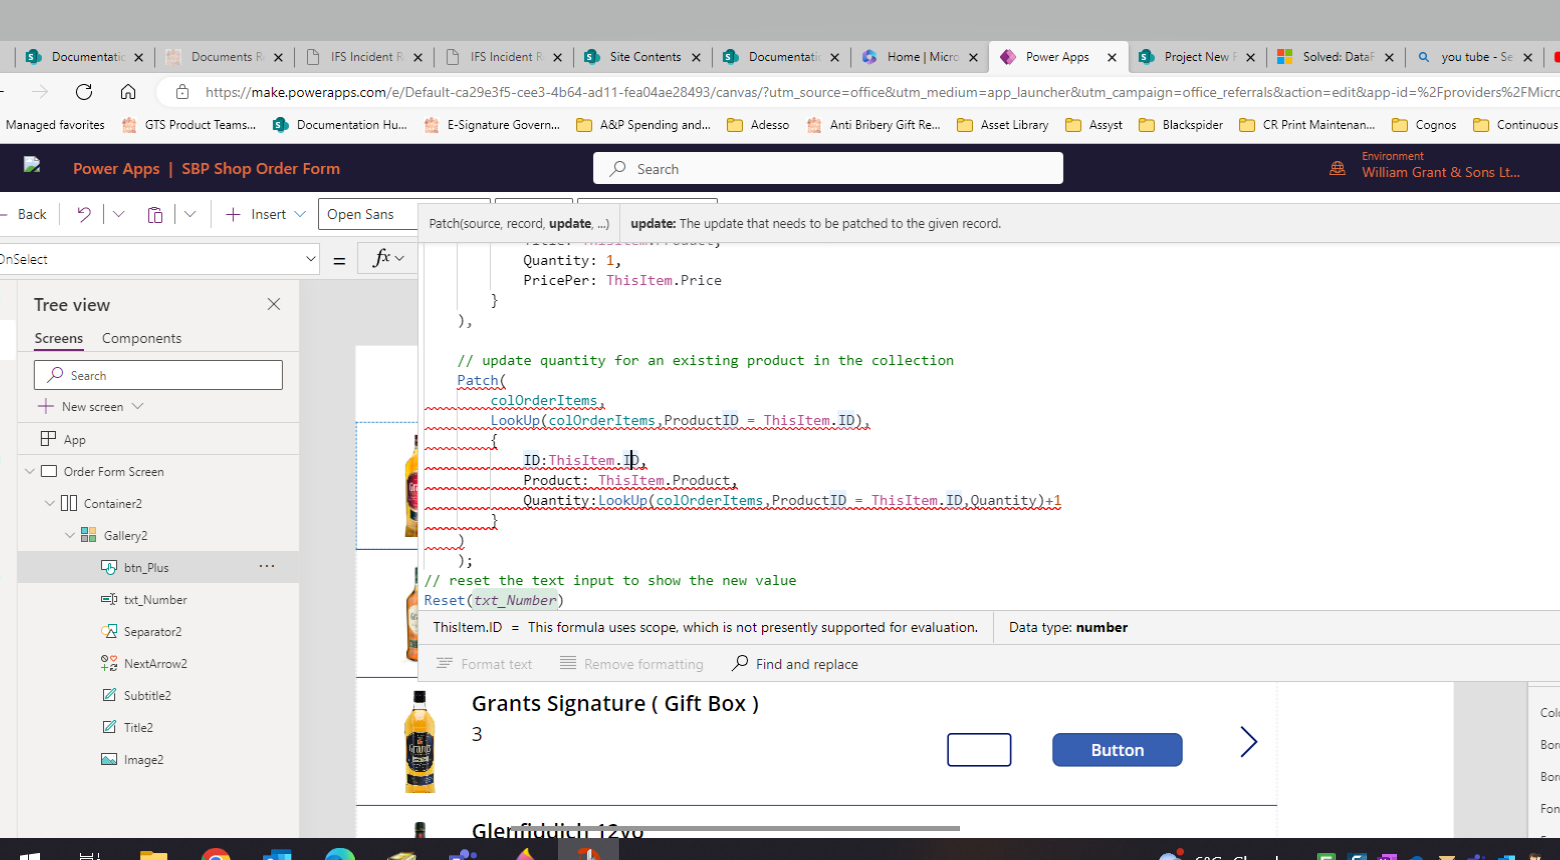Click the Paste clipboard icon
Screen dimensions: 1560x860
pyautogui.click(x=155, y=214)
